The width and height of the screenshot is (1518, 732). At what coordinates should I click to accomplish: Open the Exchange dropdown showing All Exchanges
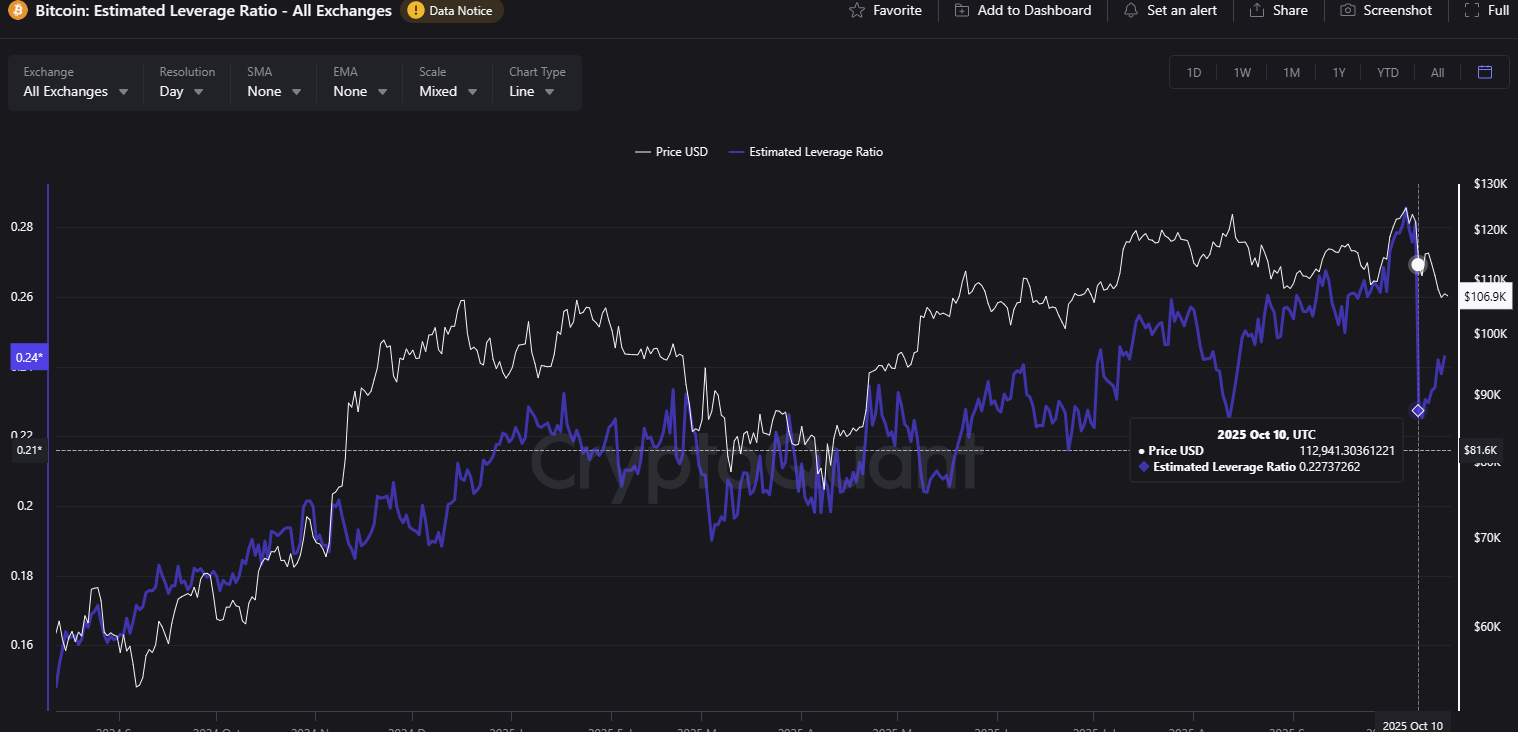pos(76,82)
